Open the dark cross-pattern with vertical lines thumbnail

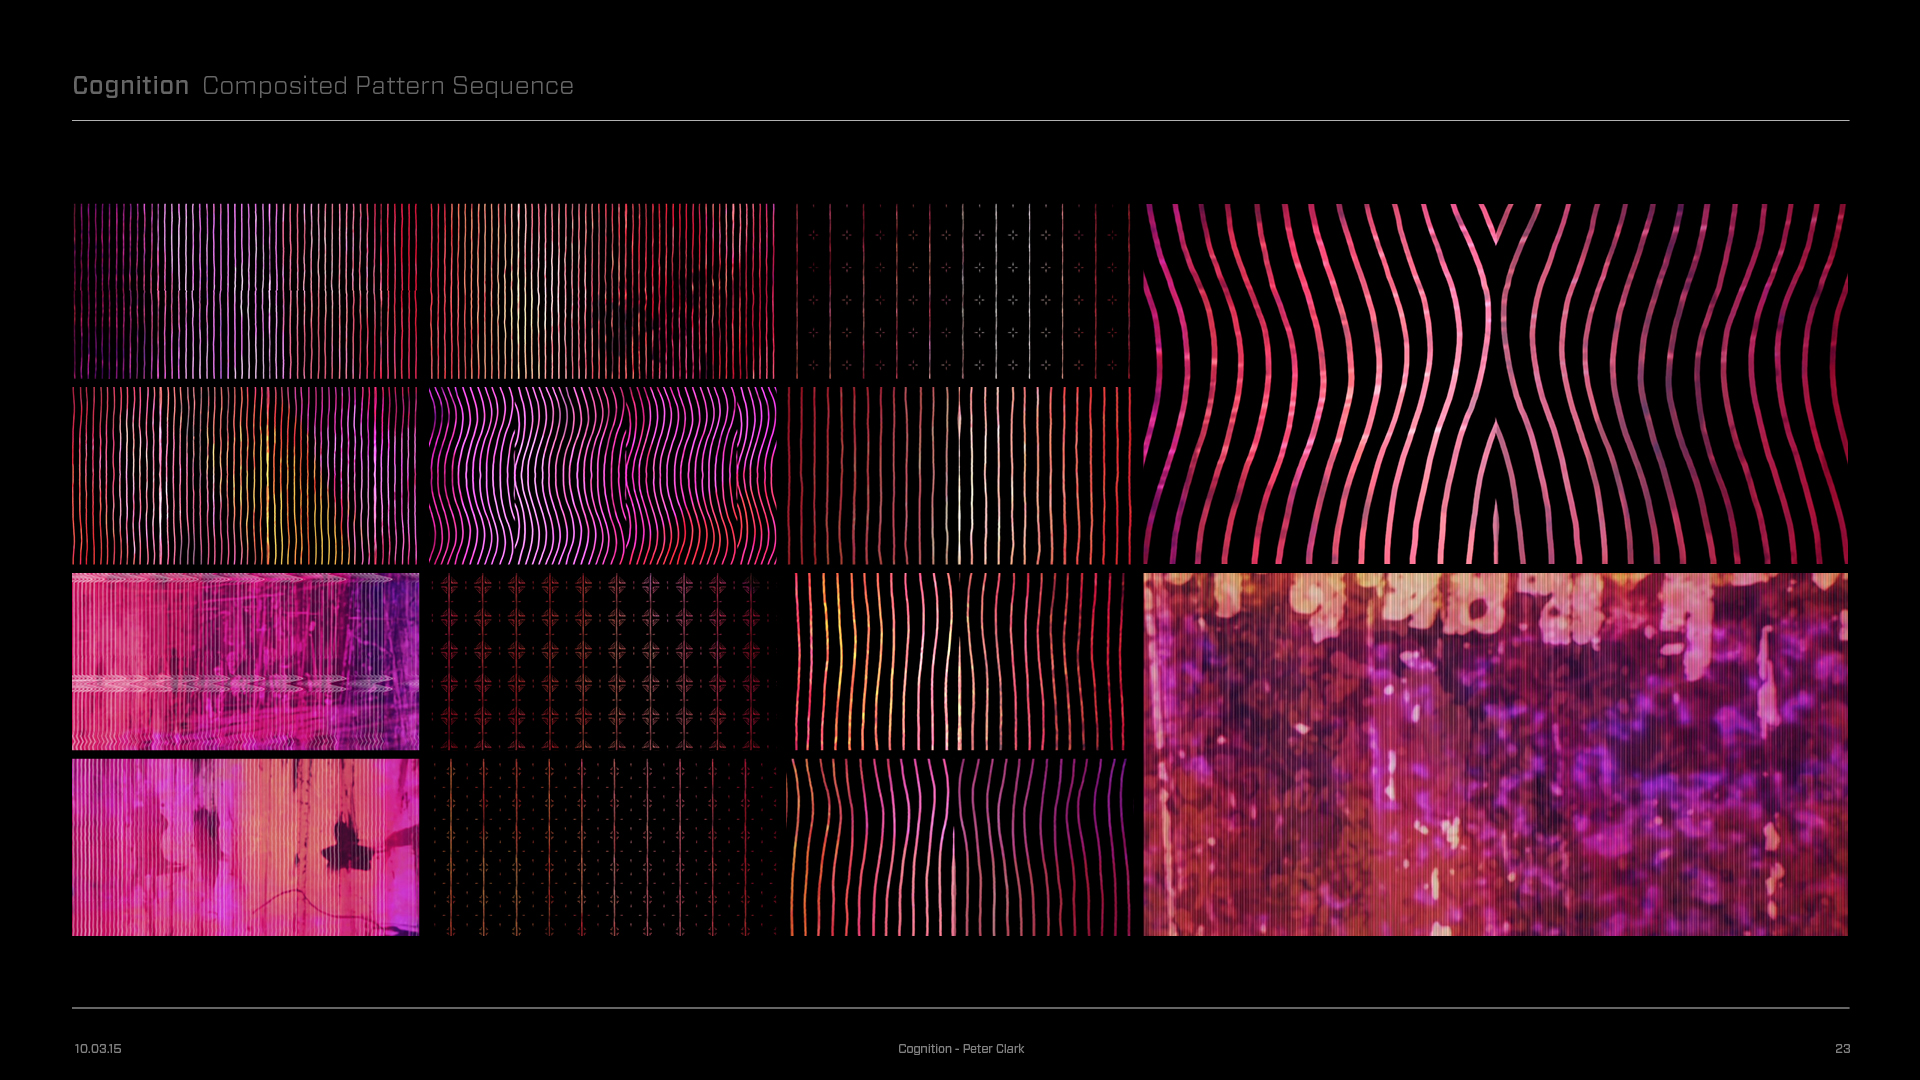click(x=959, y=292)
